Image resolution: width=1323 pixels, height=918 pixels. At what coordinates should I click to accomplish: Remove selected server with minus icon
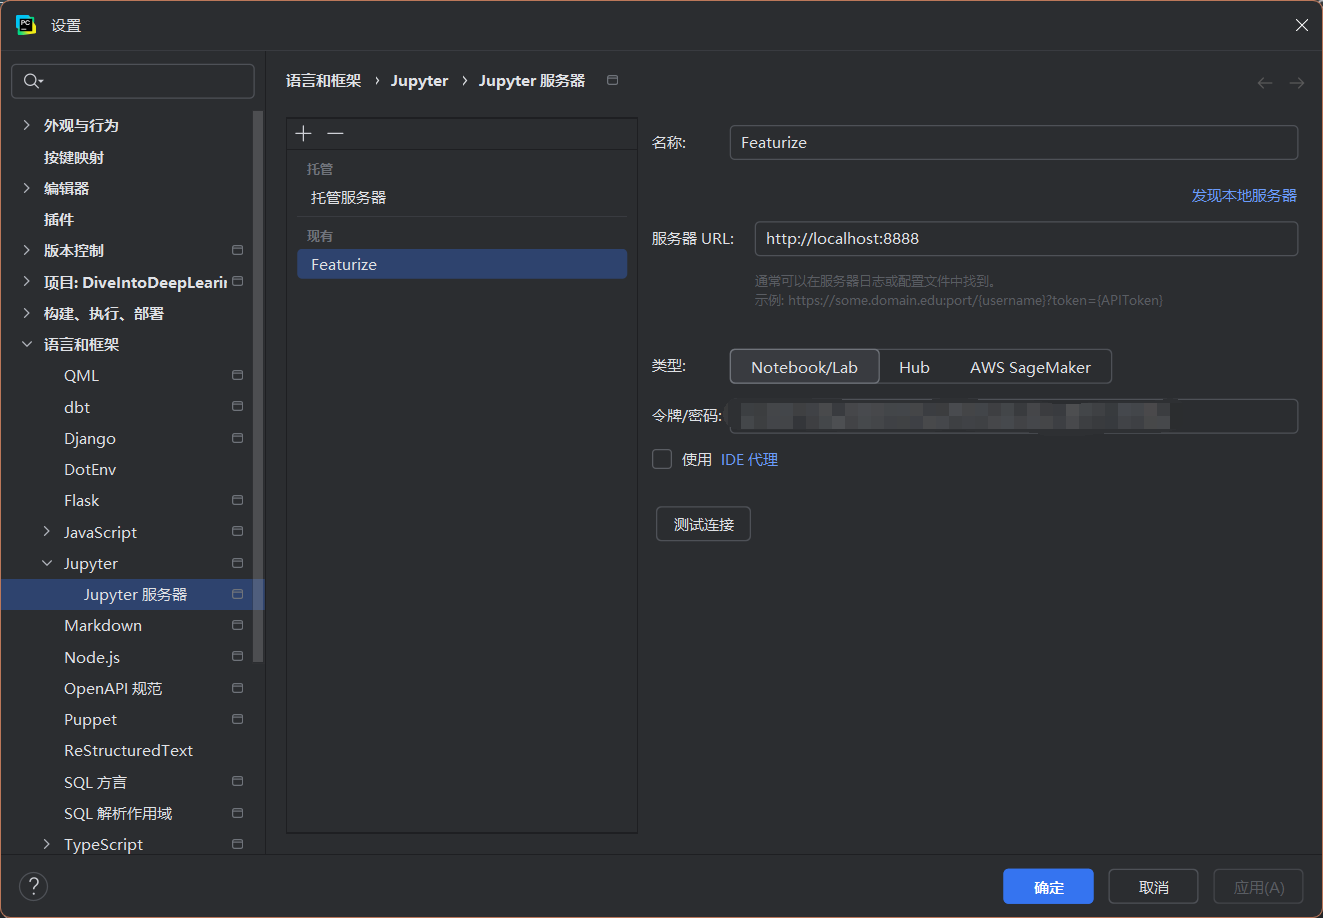(x=336, y=134)
